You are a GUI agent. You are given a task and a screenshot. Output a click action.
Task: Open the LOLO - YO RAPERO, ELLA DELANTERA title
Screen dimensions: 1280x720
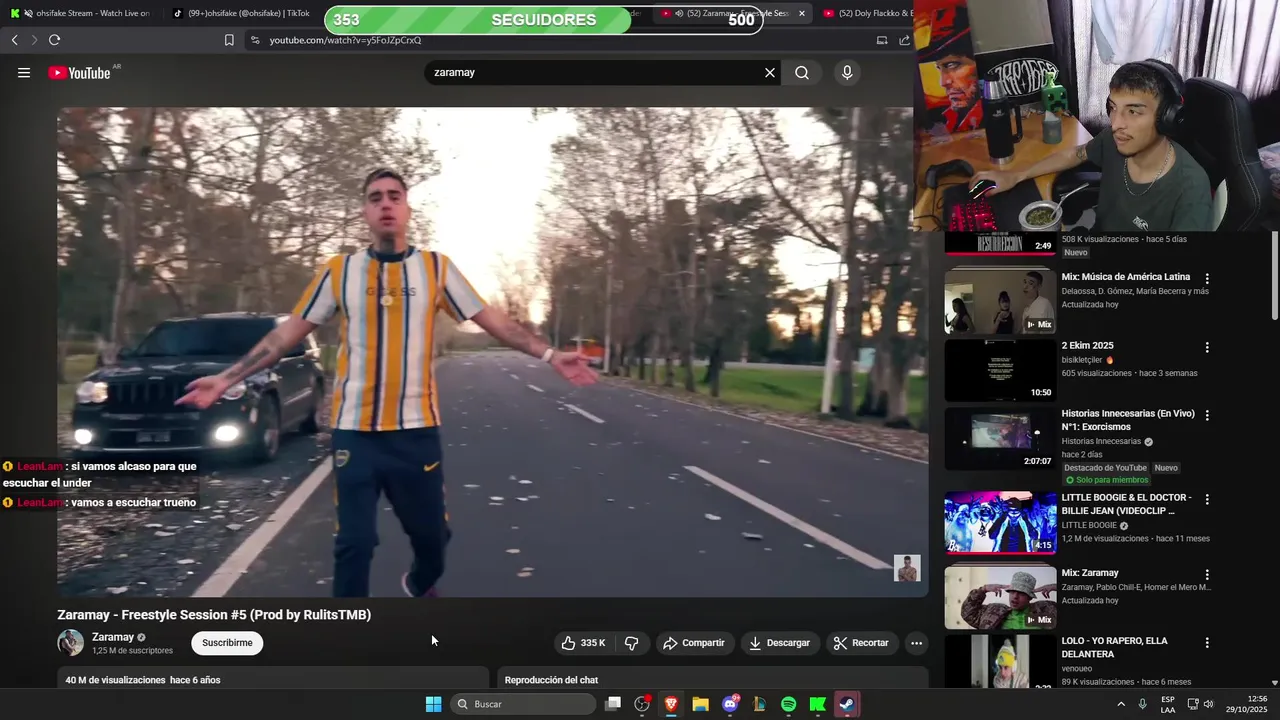pos(1115,647)
